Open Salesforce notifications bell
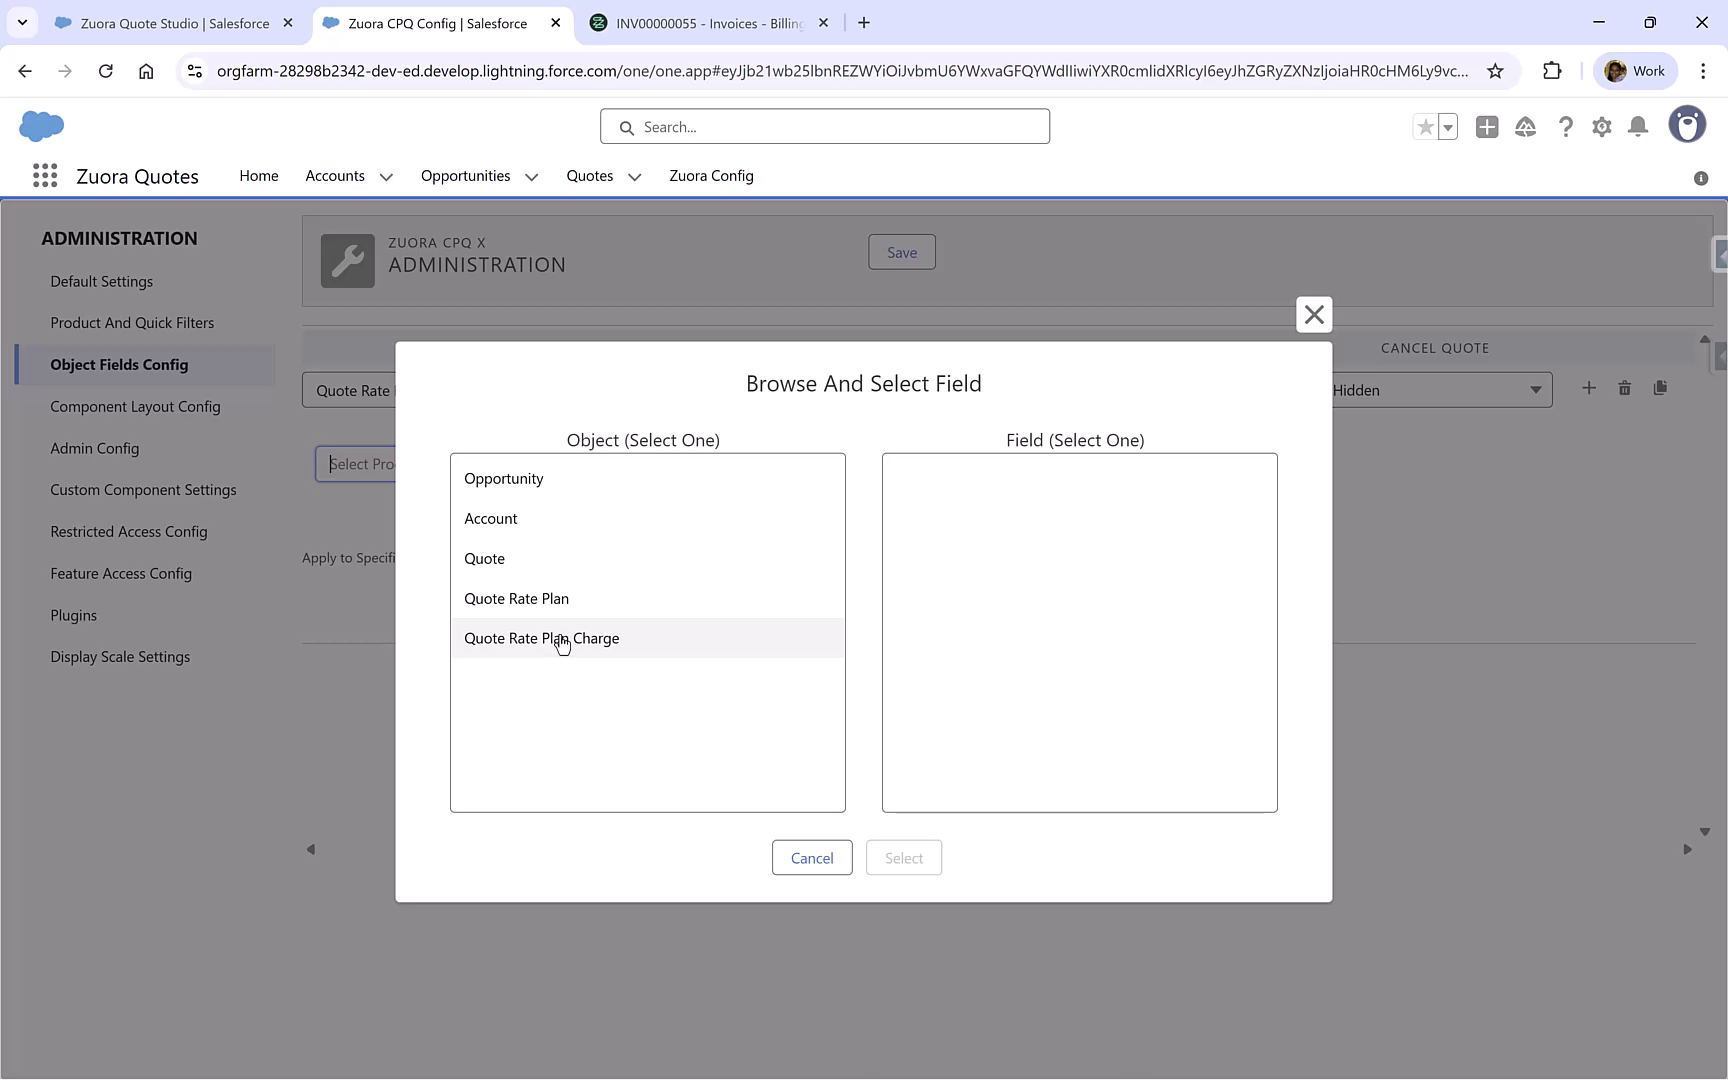Screen dimensions: 1728x1080 [1637, 126]
